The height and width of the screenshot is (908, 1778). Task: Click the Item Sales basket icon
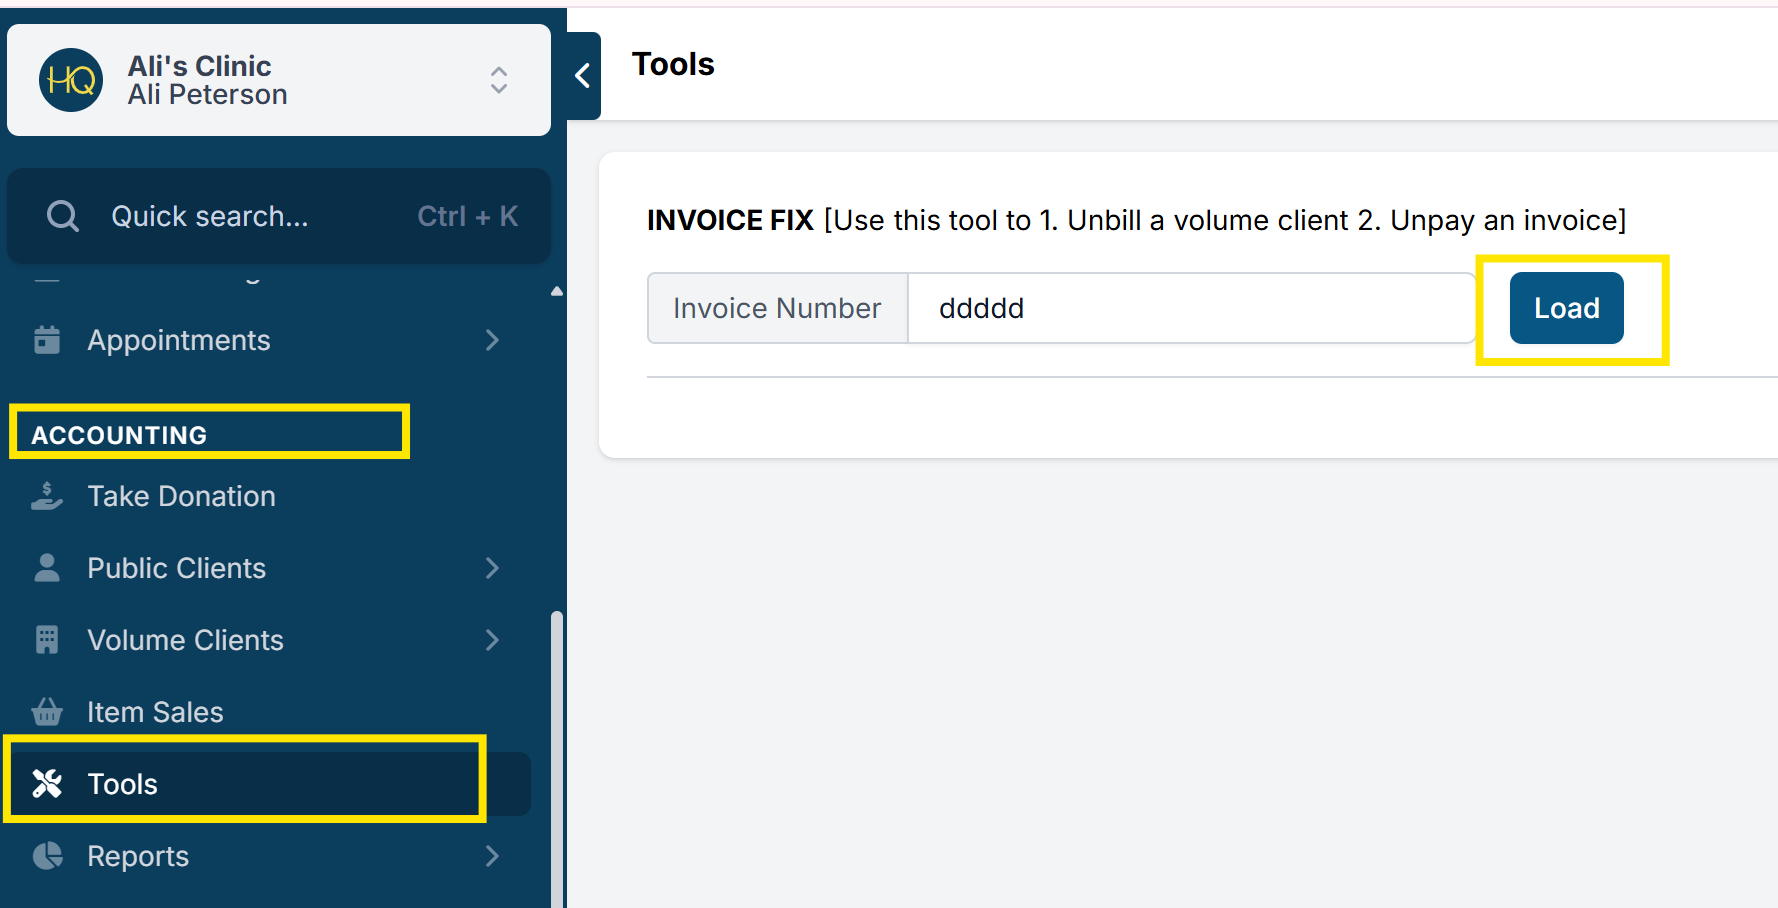(47, 712)
